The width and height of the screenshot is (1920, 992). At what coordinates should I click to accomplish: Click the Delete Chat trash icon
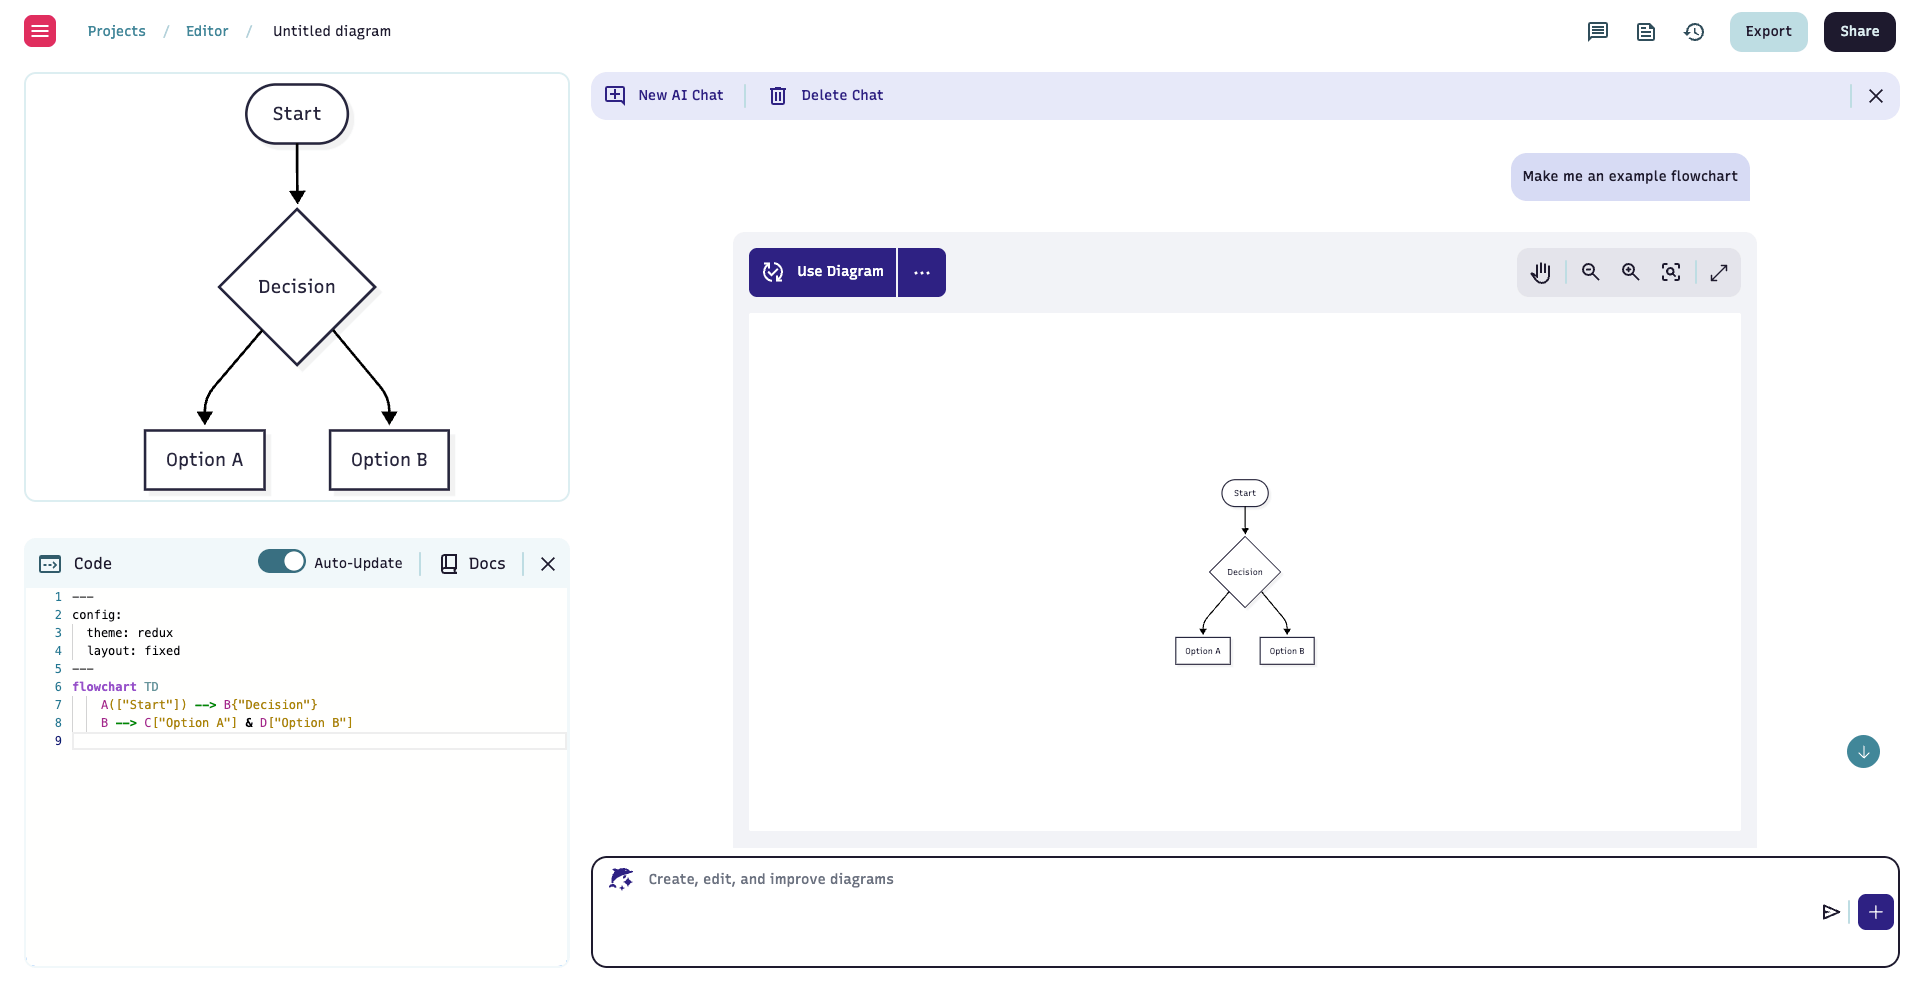pyautogui.click(x=778, y=96)
